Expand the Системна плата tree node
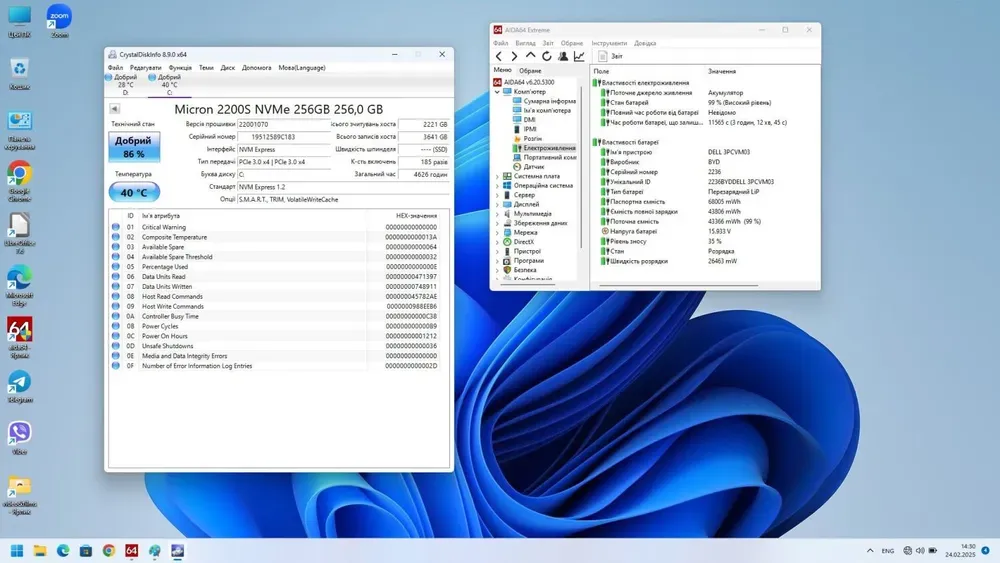Screen dimensions: 1000x563 497,176
